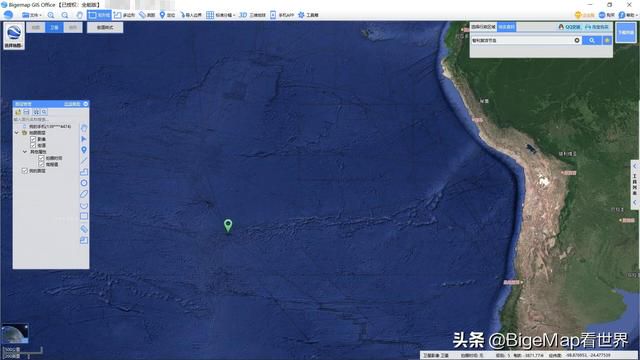This screenshot has width=640, height=360.
Task: Uncheck the first layer checkbox under map layers
Action: tap(33, 139)
